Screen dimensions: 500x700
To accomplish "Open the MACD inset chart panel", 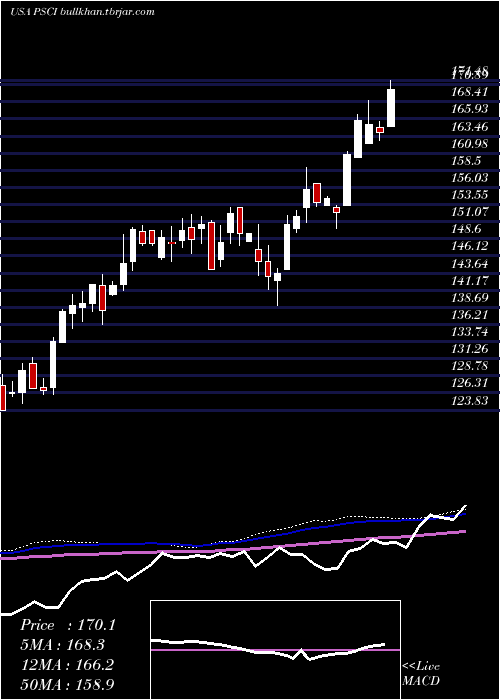I will [275, 650].
